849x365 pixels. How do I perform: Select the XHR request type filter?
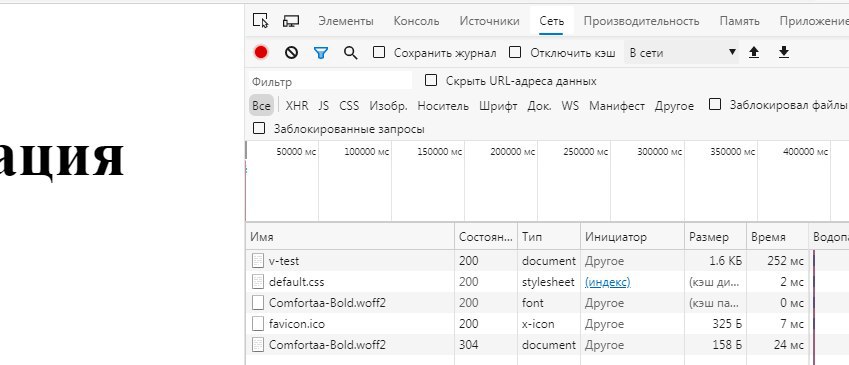click(x=297, y=106)
